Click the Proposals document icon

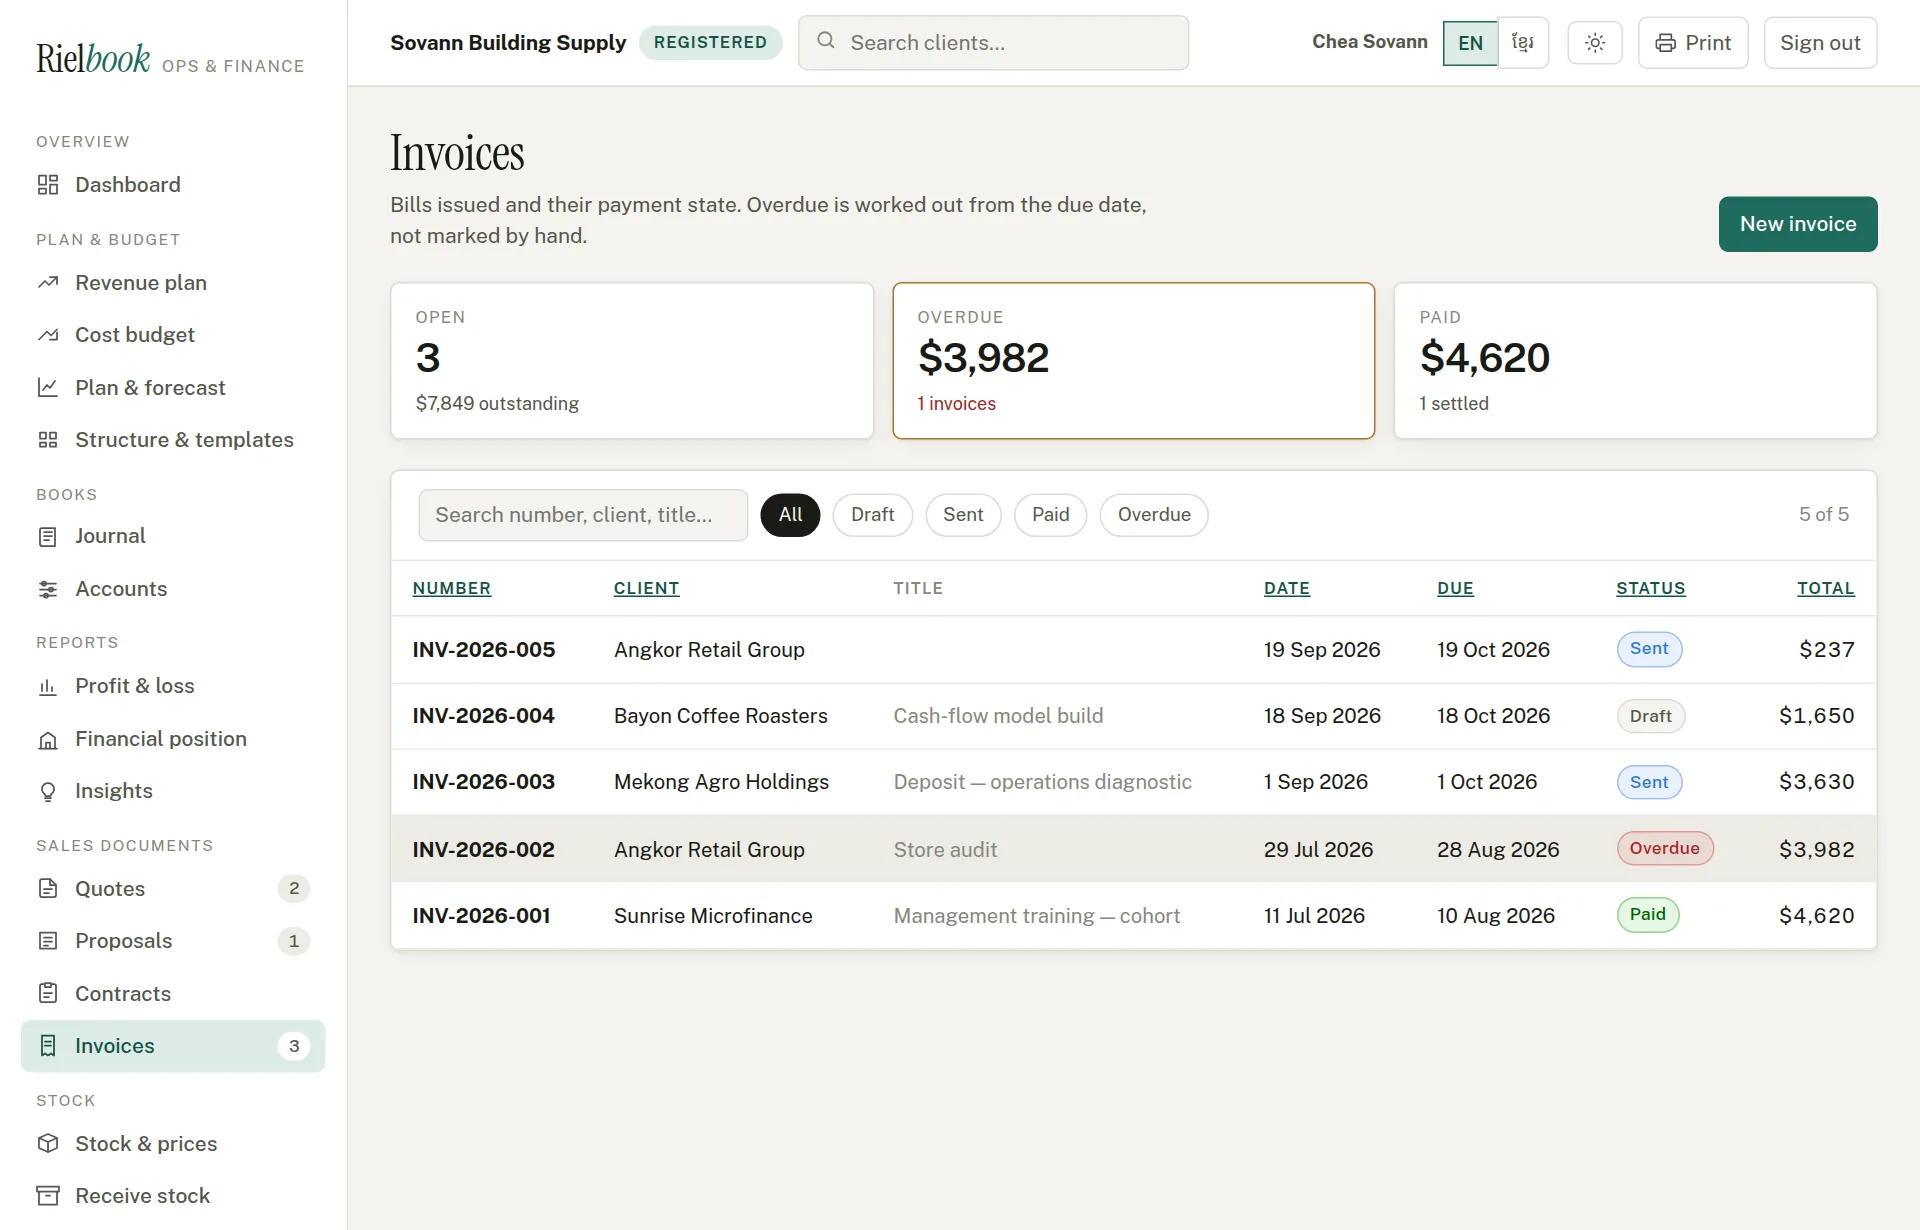click(48, 941)
